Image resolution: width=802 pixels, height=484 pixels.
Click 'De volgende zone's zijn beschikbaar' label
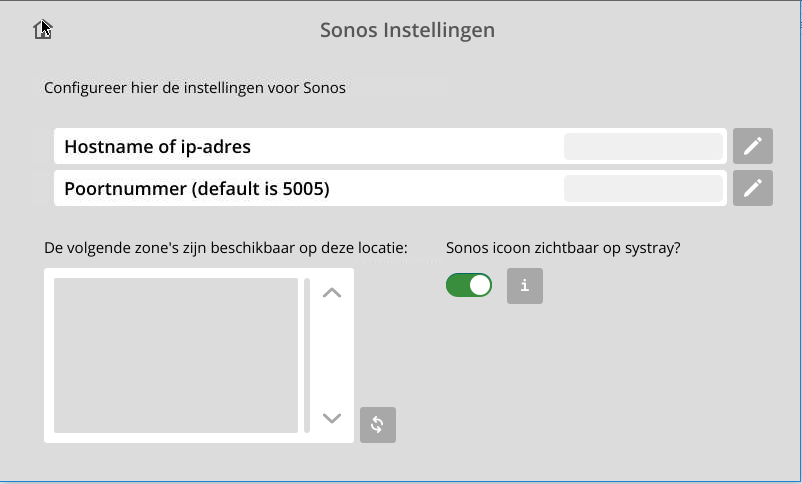pyautogui.click(x=226, y=248)
